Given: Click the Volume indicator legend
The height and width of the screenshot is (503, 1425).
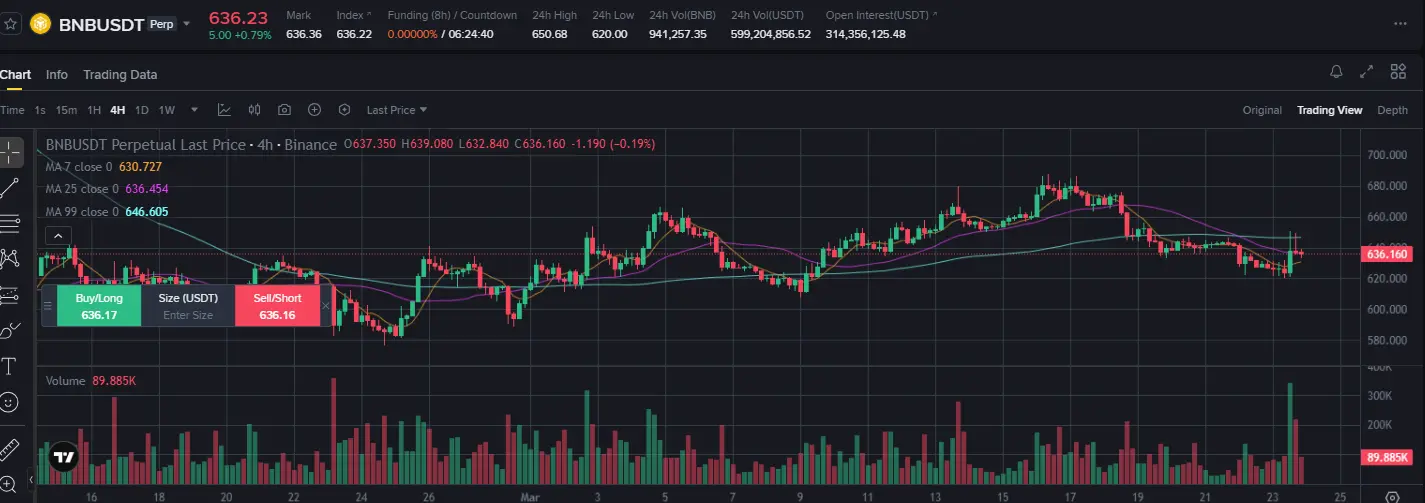Looking at the screenshot, I should click(x=91, y=381).
